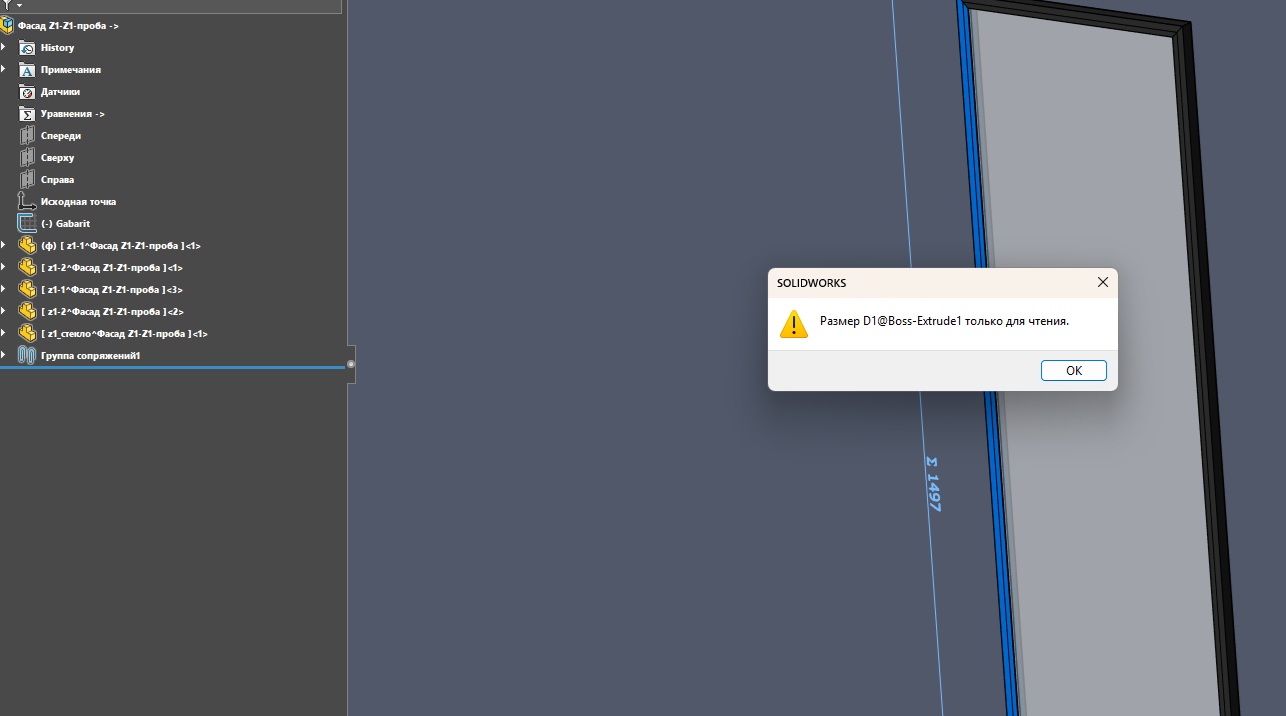Screen dimensions: 1286x716
Task: Select the Справа plane in tree
Action: click(x=57, y=180)
